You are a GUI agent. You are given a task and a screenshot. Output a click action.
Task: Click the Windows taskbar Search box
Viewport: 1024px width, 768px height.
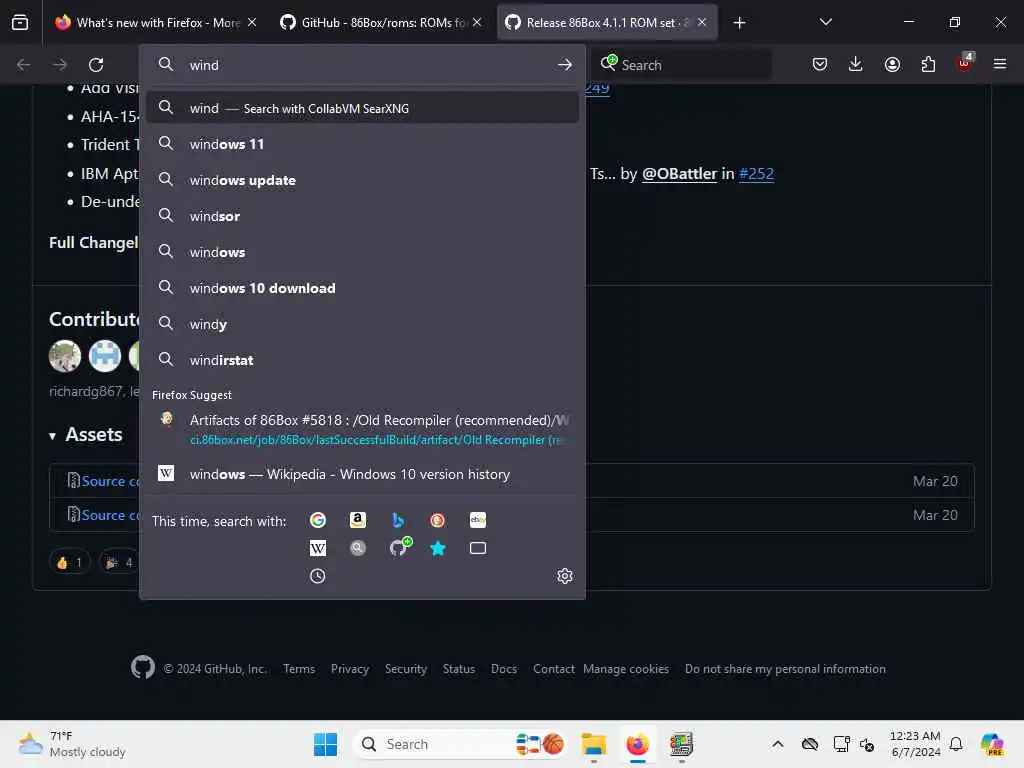tap(460, 744)
